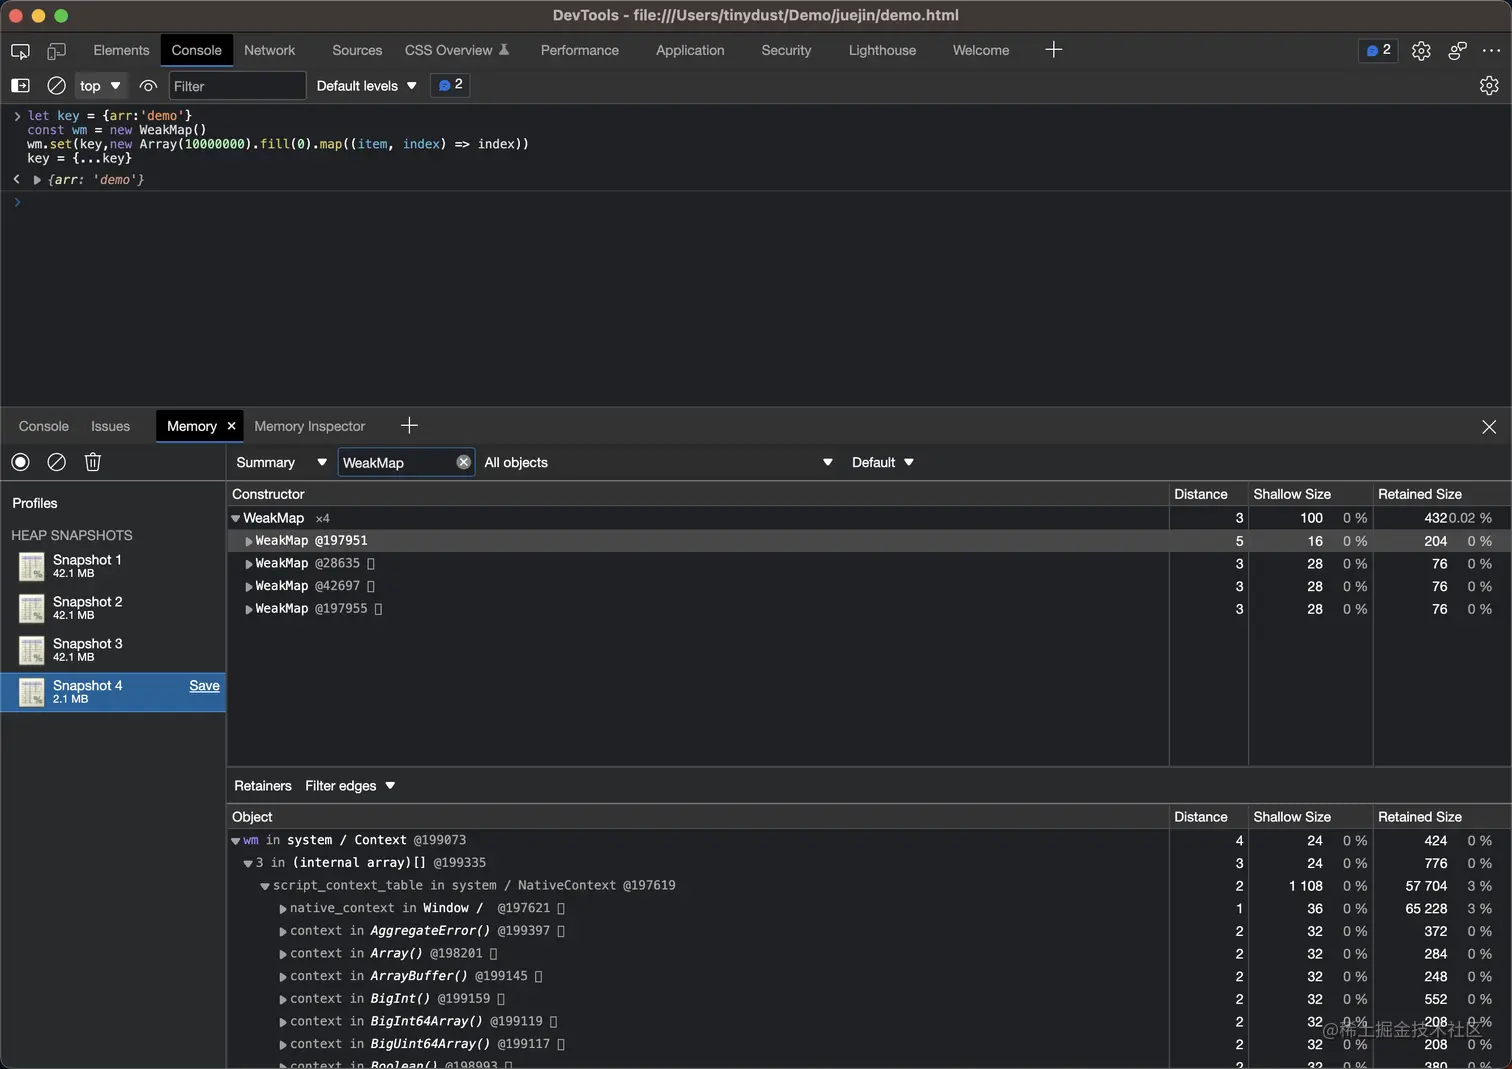This screenshot has width=1512, height=1069.
Task: Add a drawer tool with the plus icon
Action: click(409, 426)
